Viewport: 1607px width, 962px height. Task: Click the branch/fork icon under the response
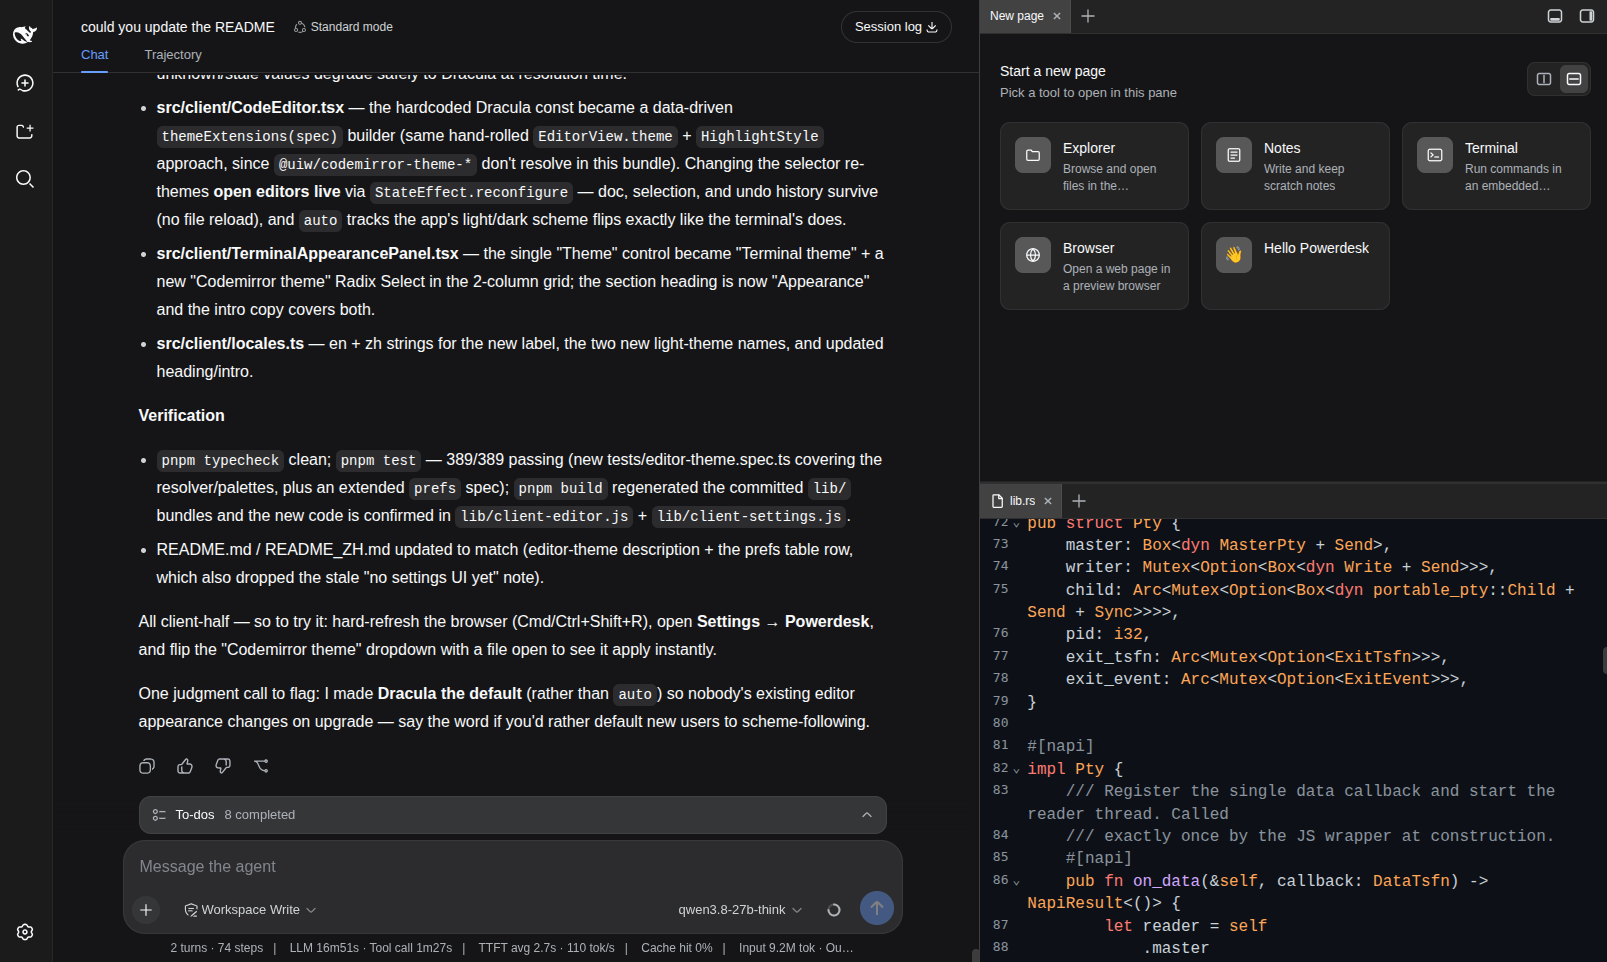tap(261, 766)
